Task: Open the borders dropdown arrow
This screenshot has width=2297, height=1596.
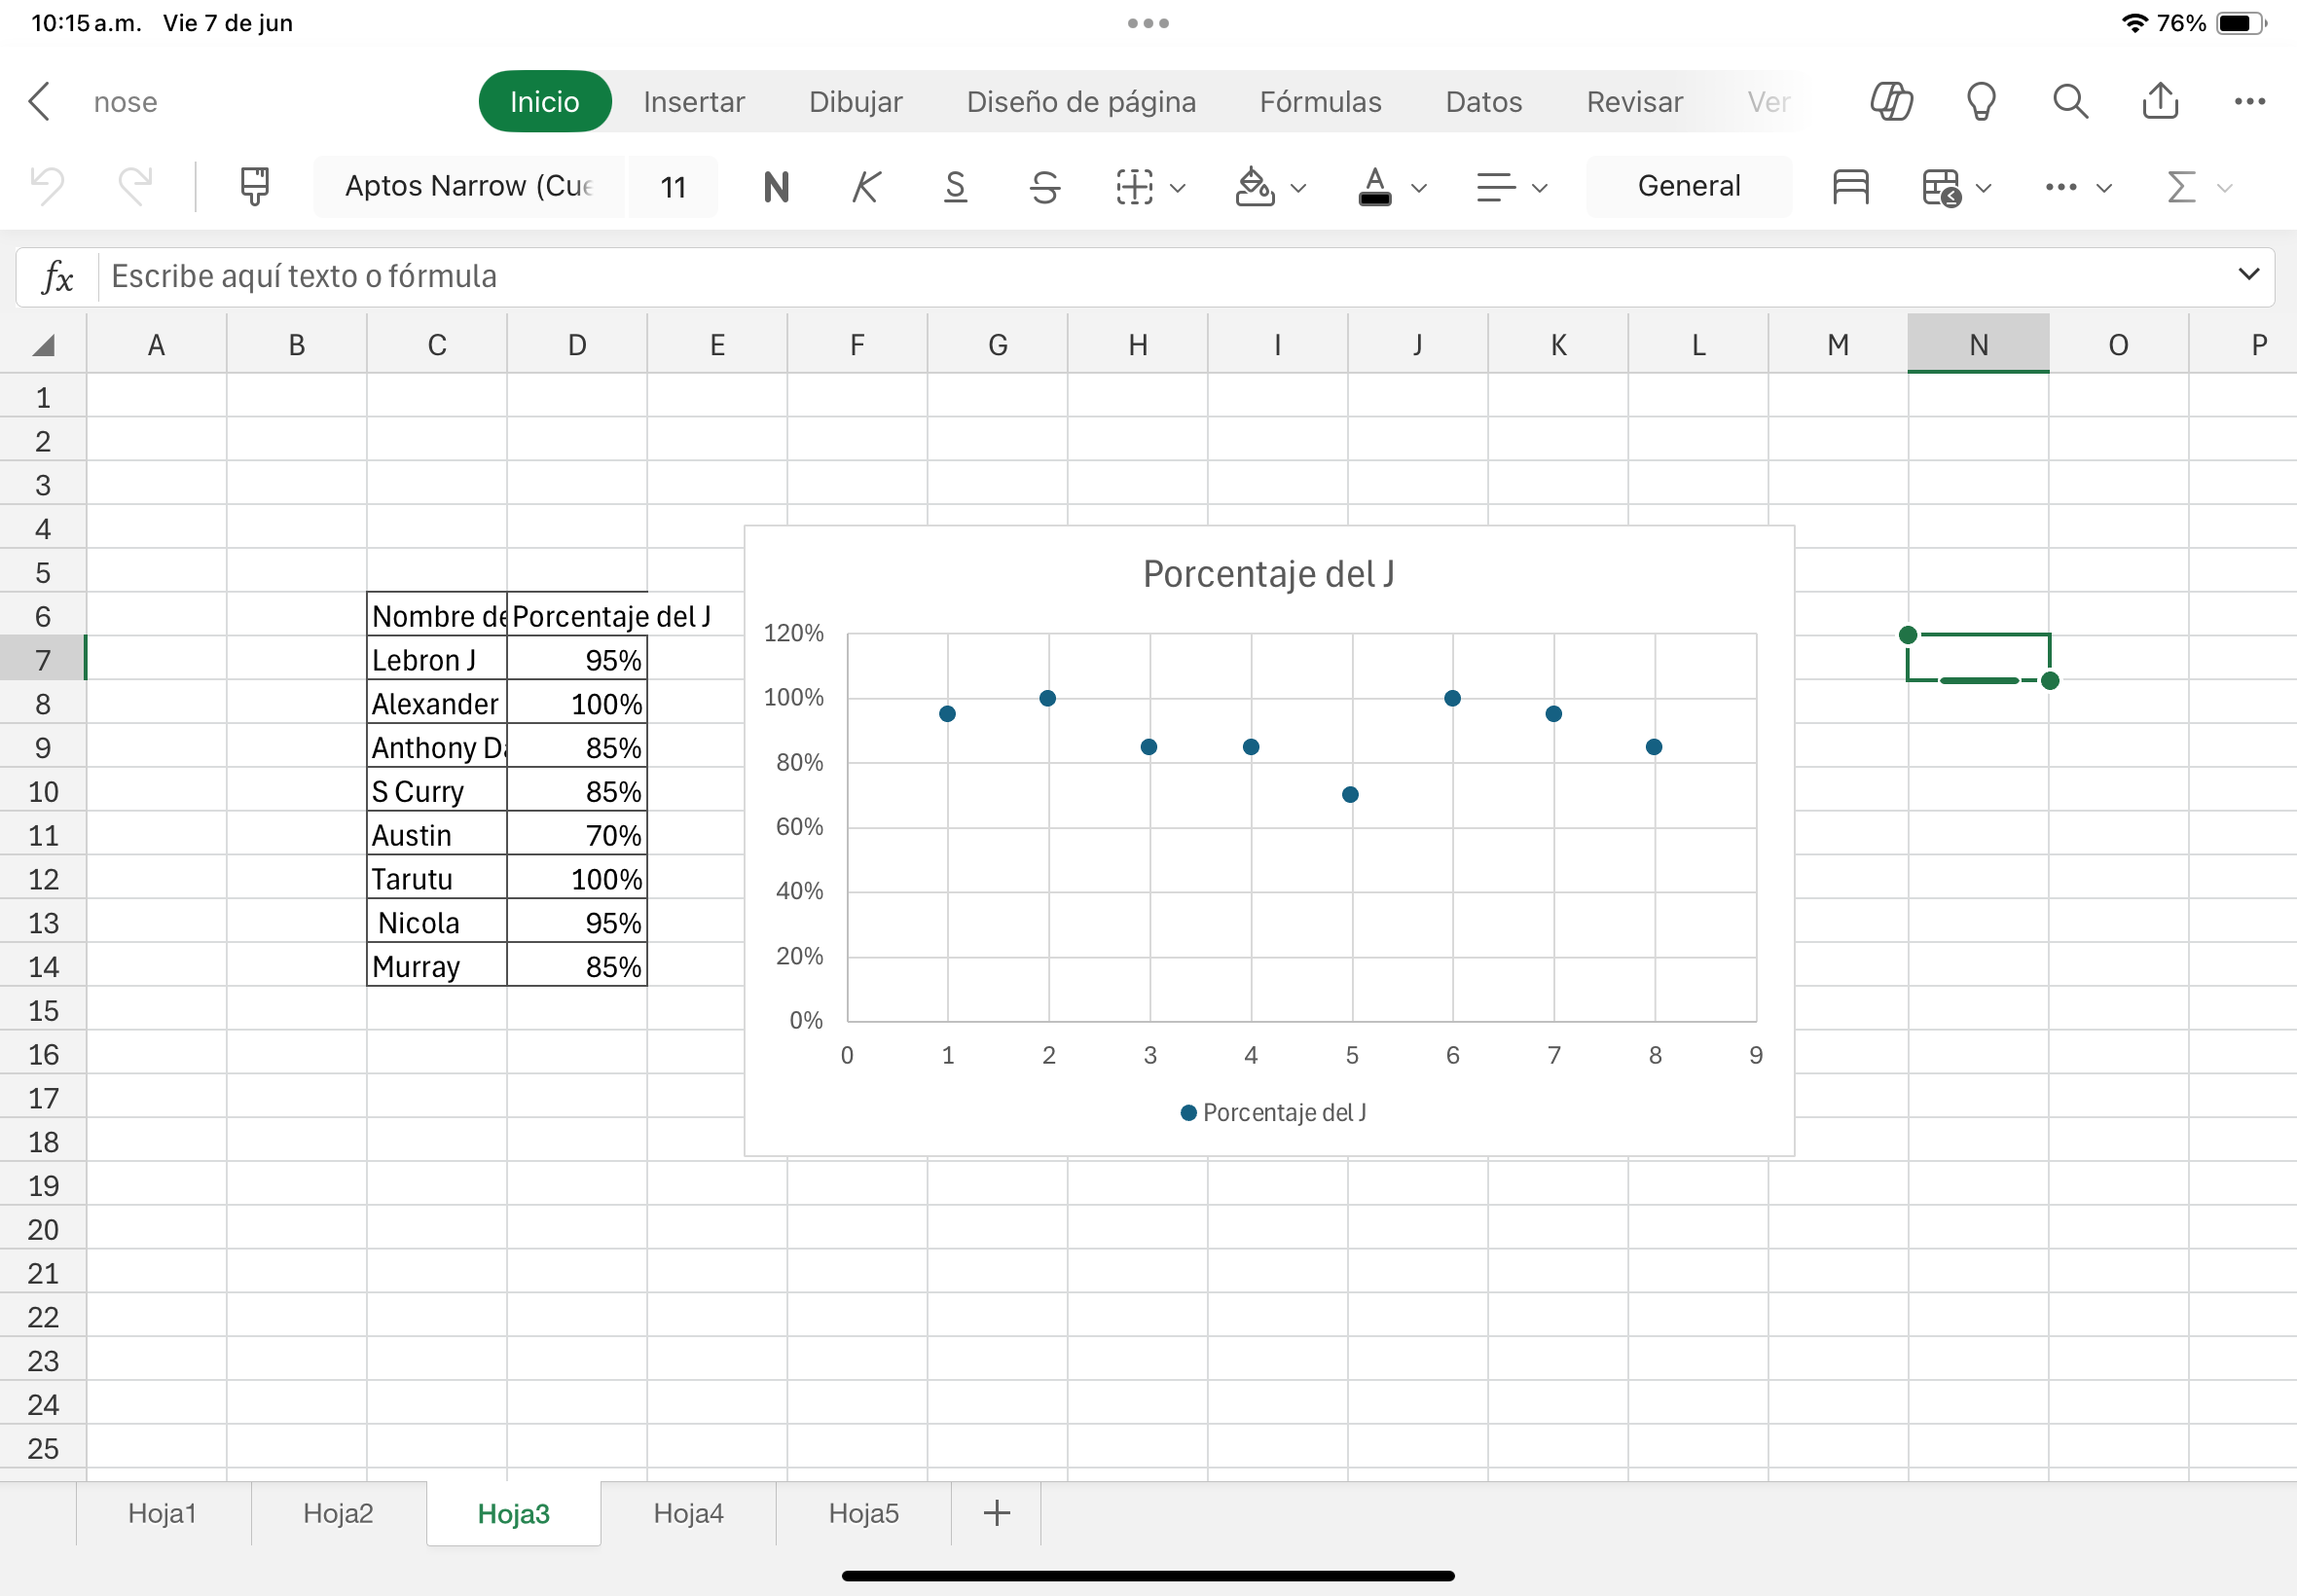Action: pos(1178,187)
